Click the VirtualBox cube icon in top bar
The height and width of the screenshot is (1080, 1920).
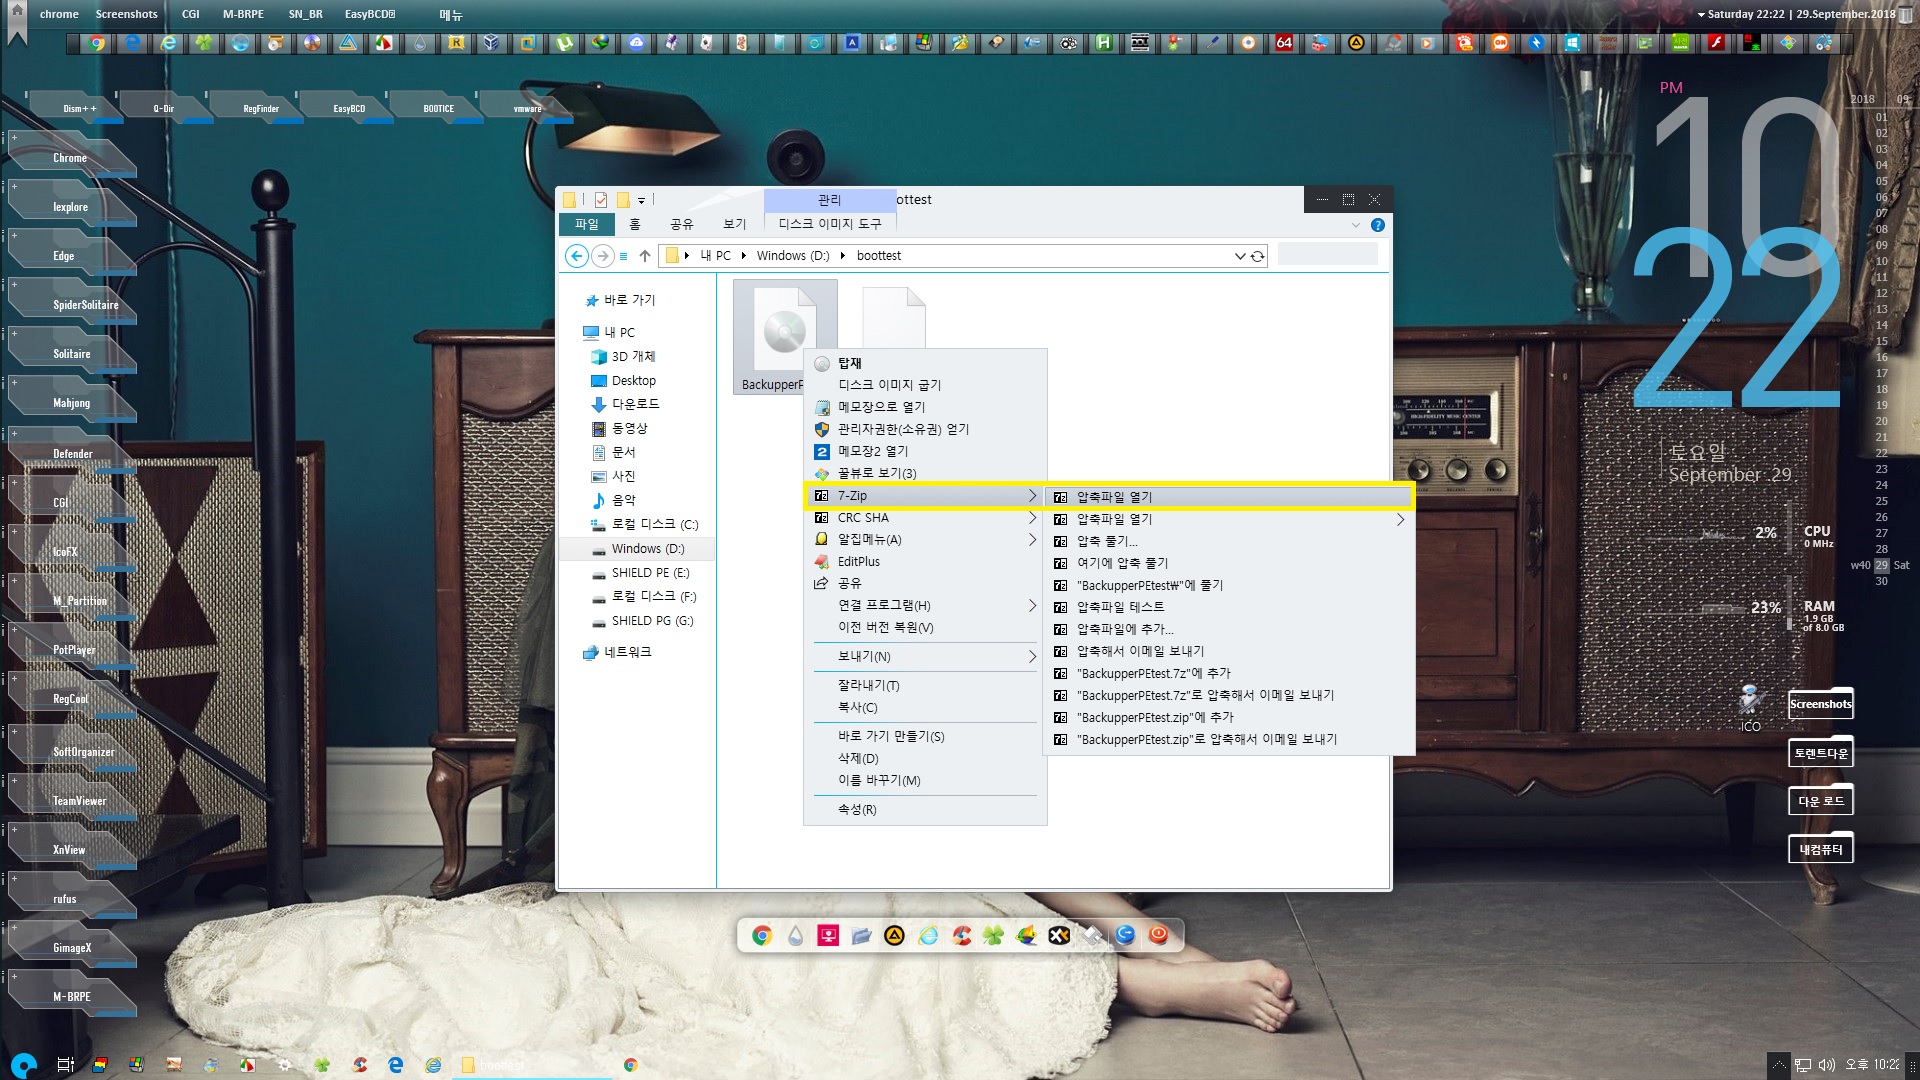pyautogui.click(x=491, y=43)
